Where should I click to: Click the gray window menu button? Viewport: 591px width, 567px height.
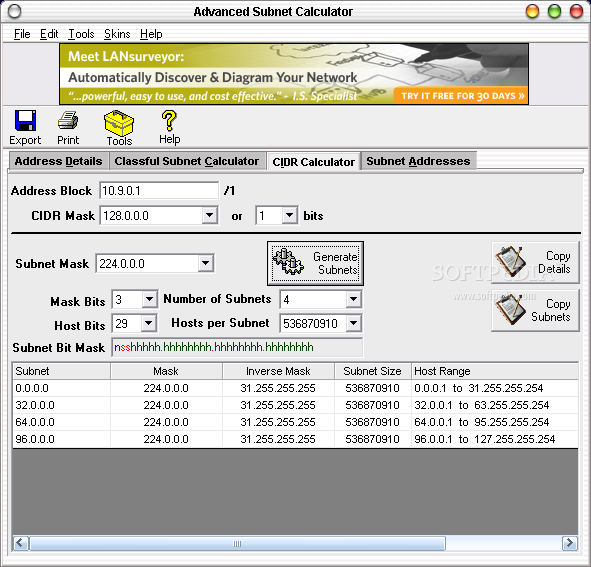(15, 11)
